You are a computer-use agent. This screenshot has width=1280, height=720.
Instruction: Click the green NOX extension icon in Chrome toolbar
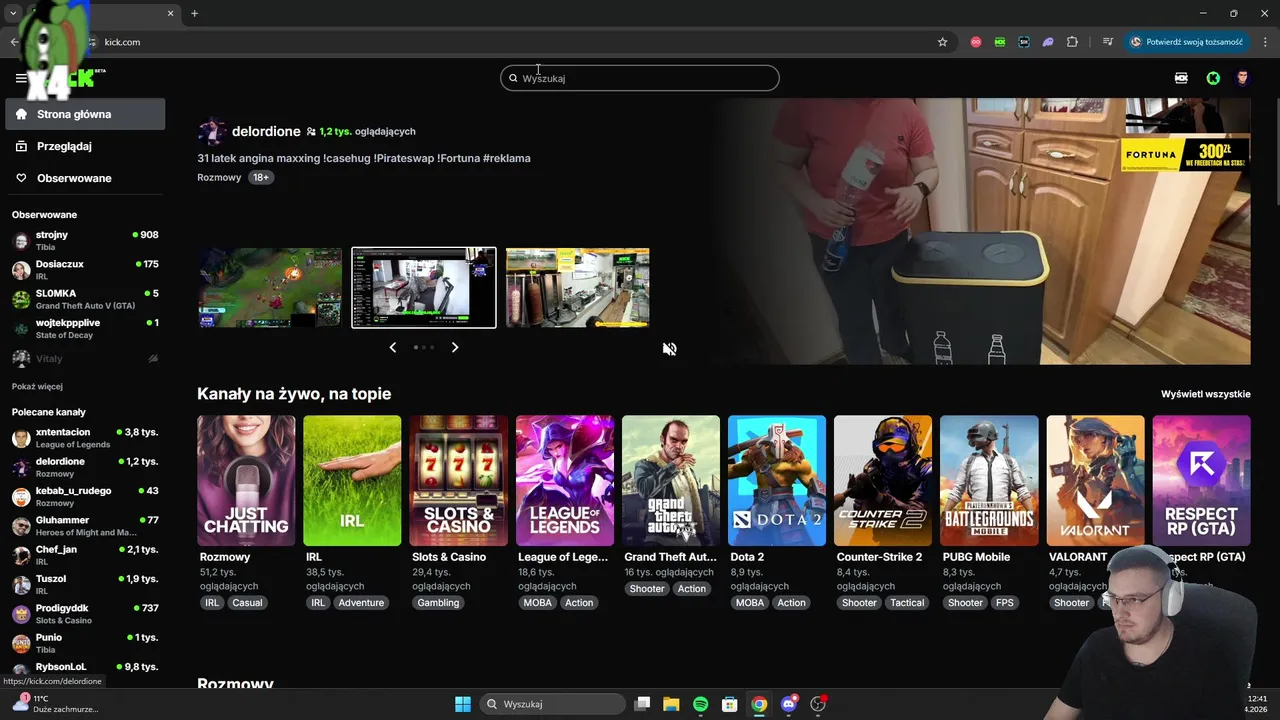coord(1000,42)
